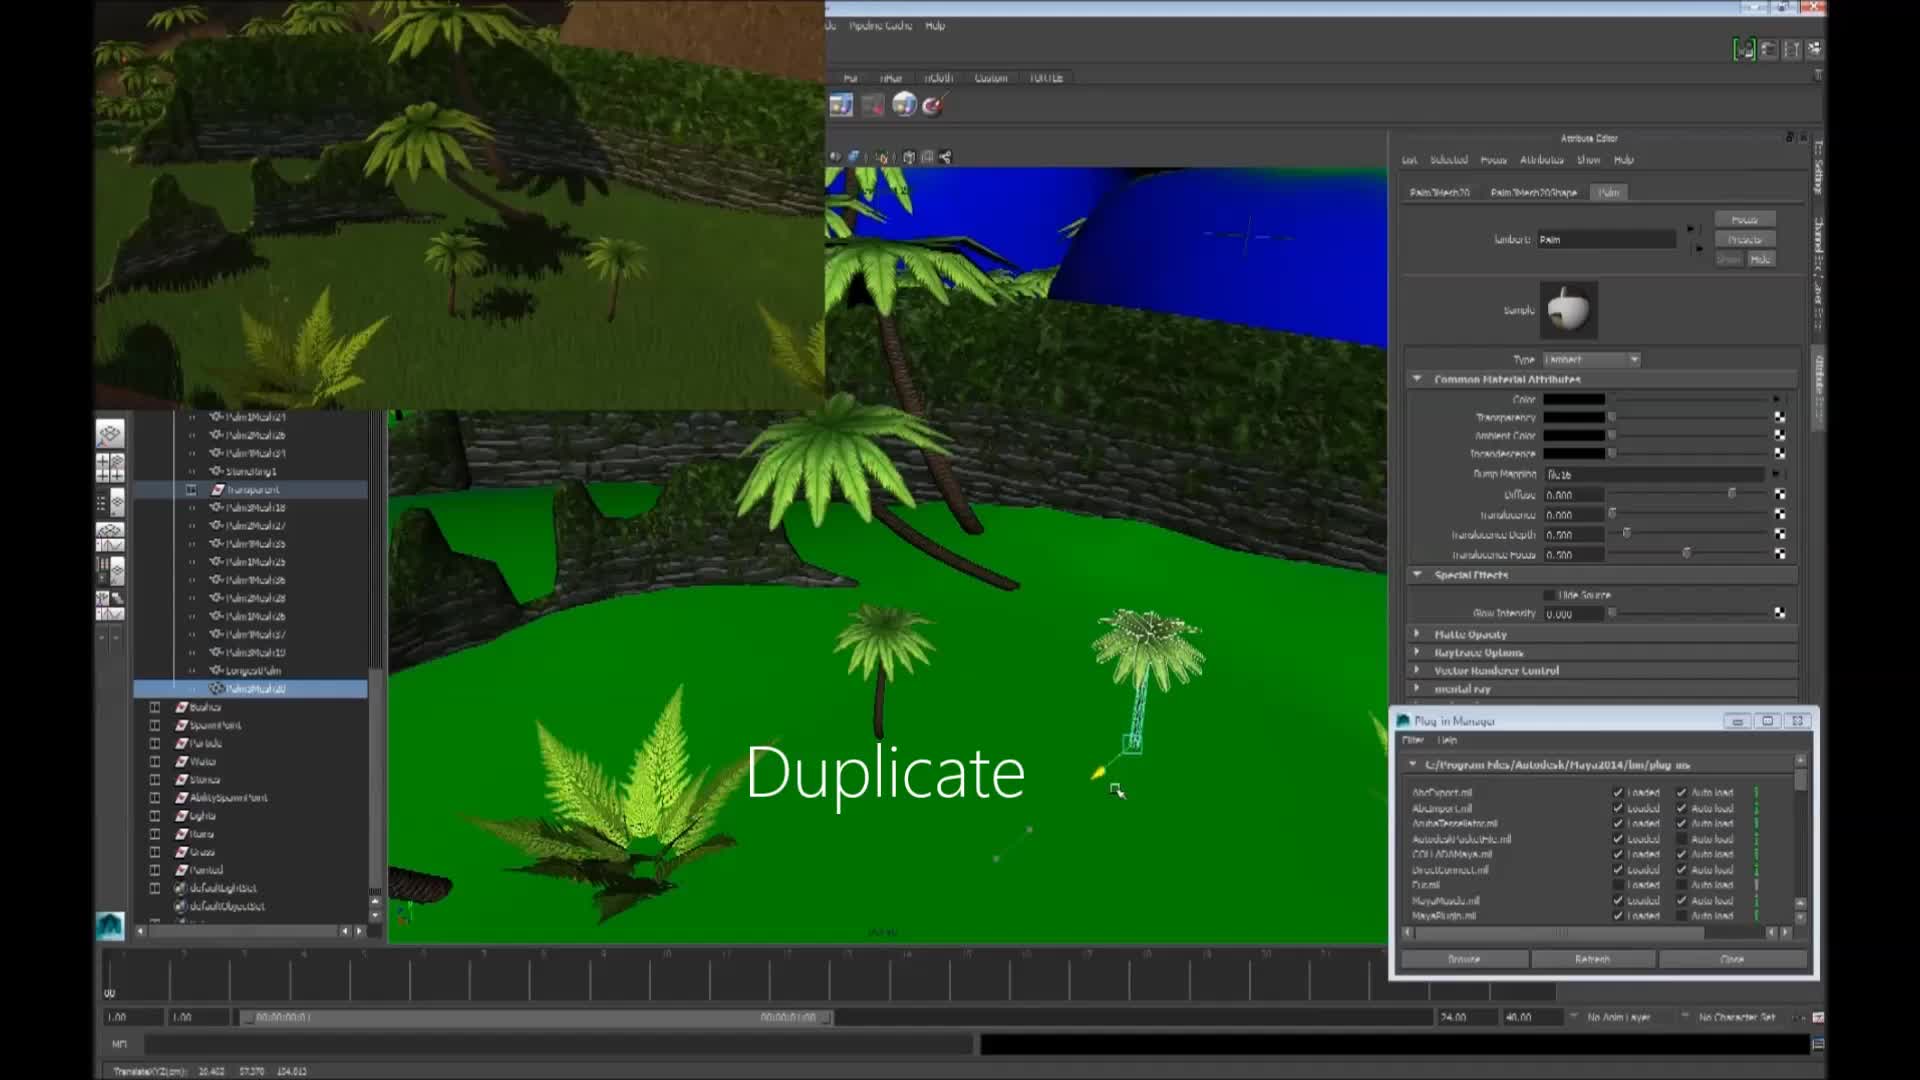Collapse the Common Material Attributes section

coord(1417,379)
